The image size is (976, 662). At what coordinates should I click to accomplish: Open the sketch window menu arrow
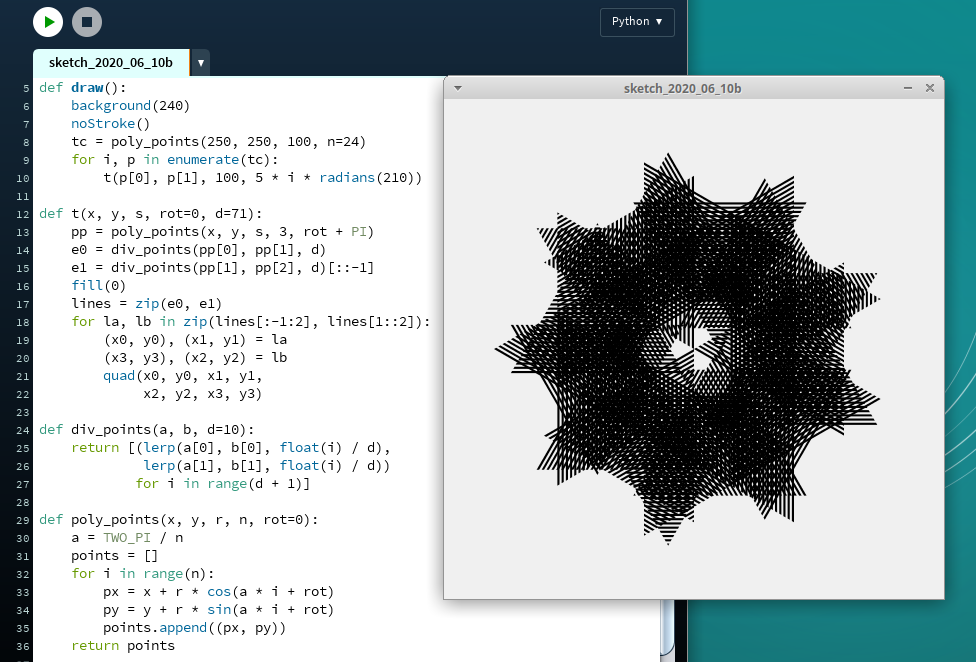(x=458, y=88)
